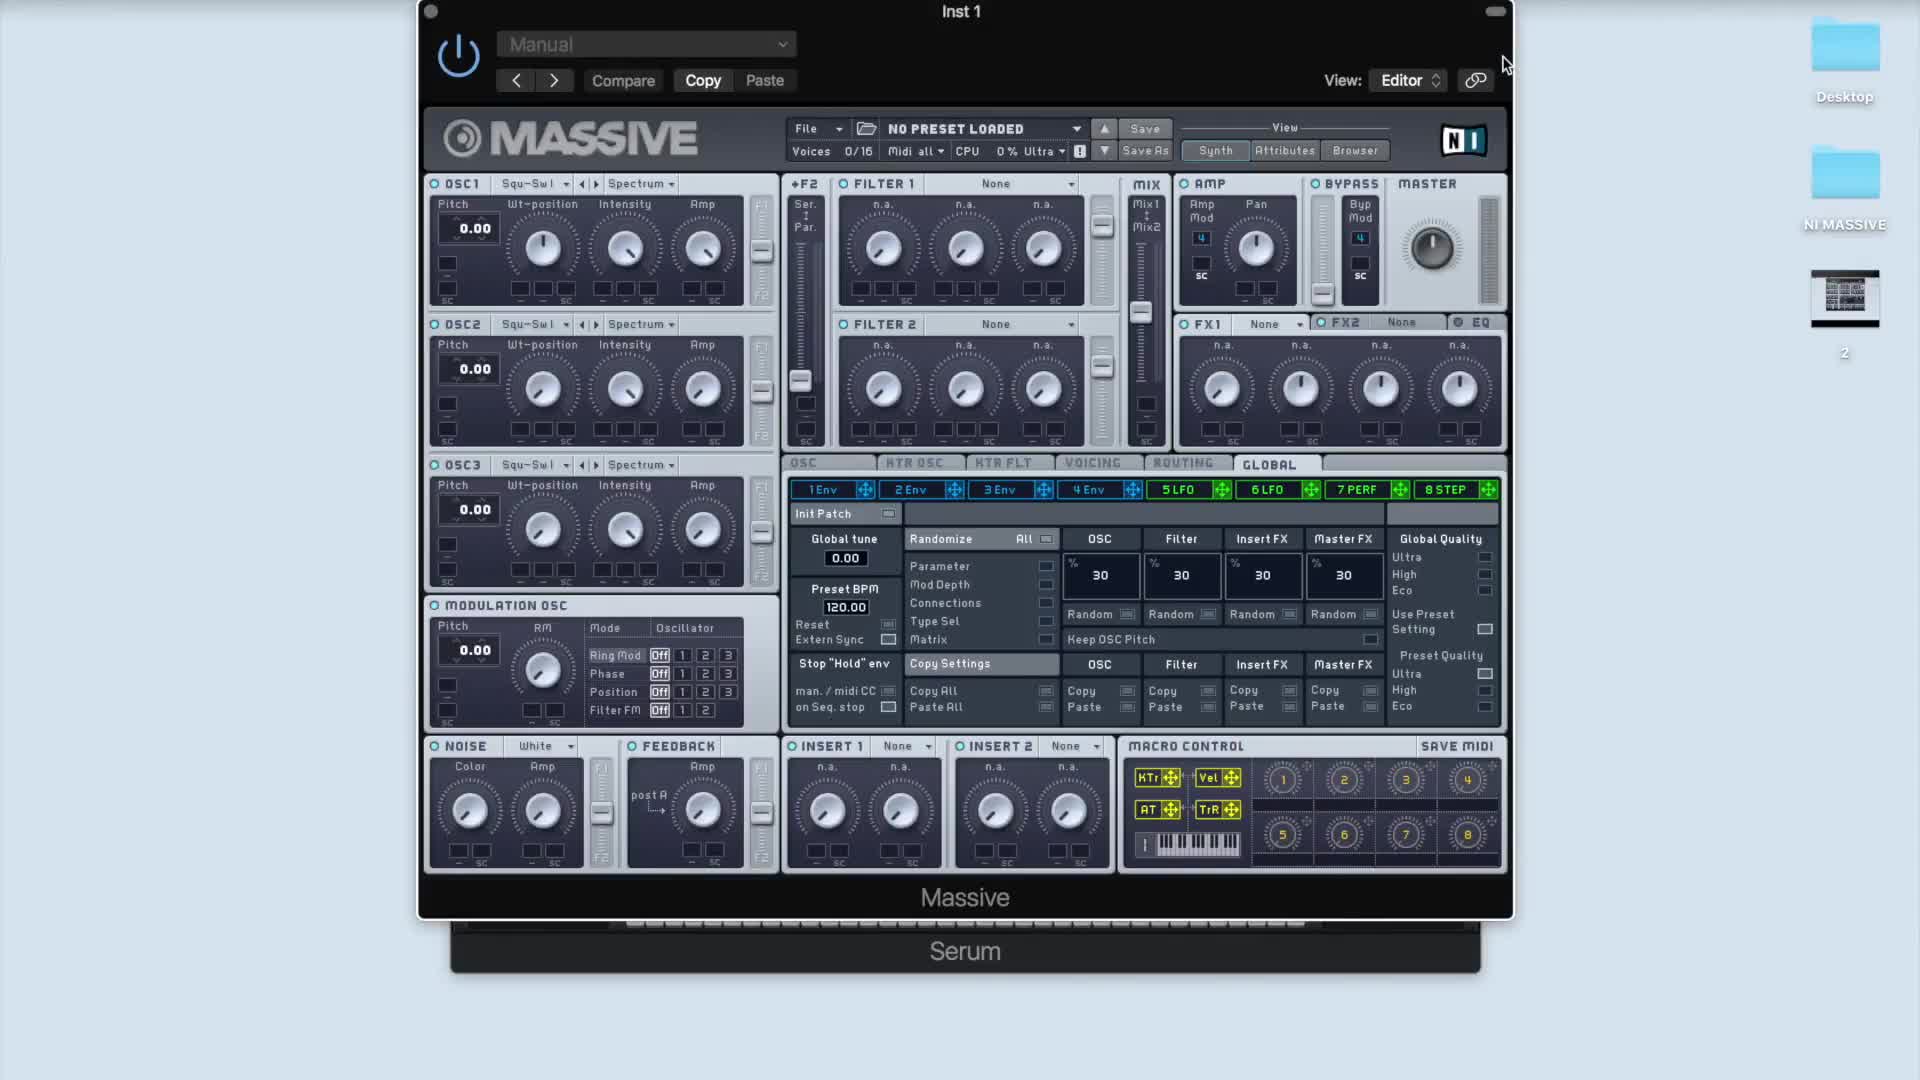Screen dimensions: 1920x1080
Task: Click the plugin power bypass icon
Action: [459, 55]
